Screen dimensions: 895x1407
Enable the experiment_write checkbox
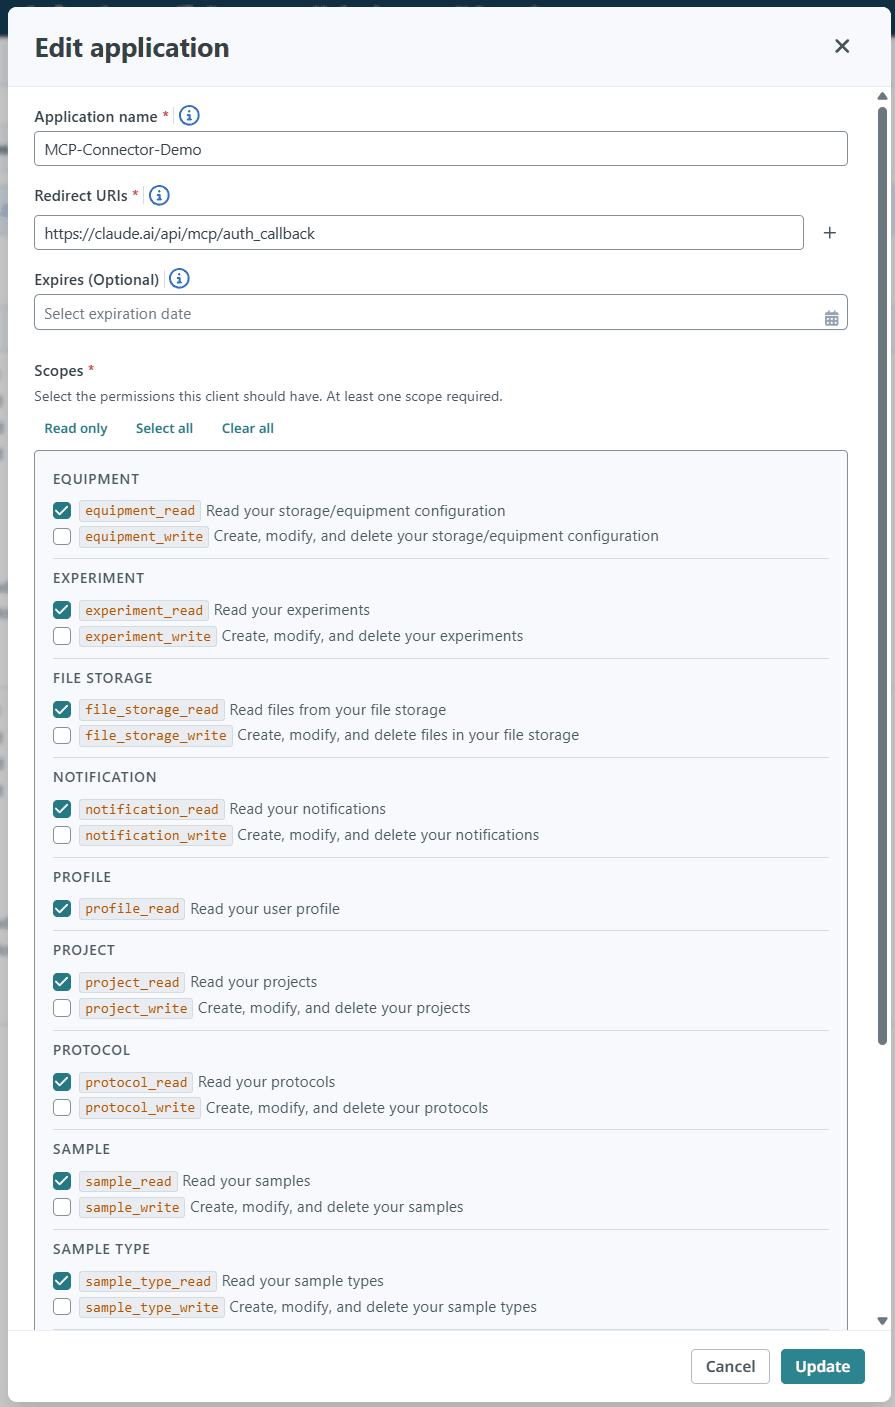(x=62, y=636)
